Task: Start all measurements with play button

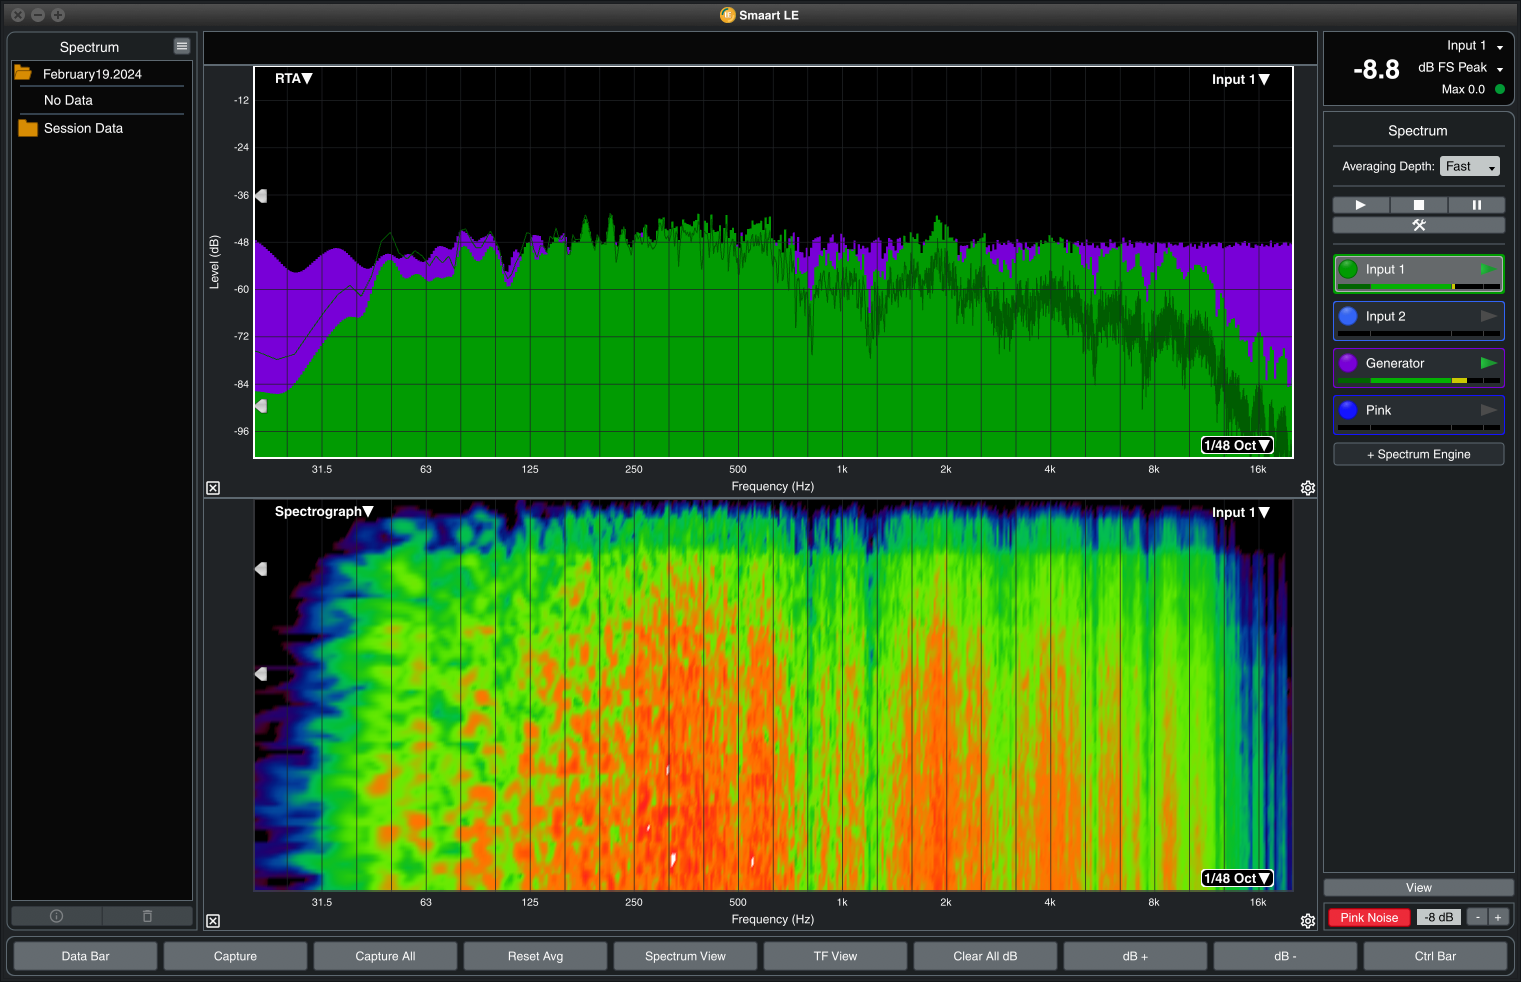Action: tap(1360, 204)
